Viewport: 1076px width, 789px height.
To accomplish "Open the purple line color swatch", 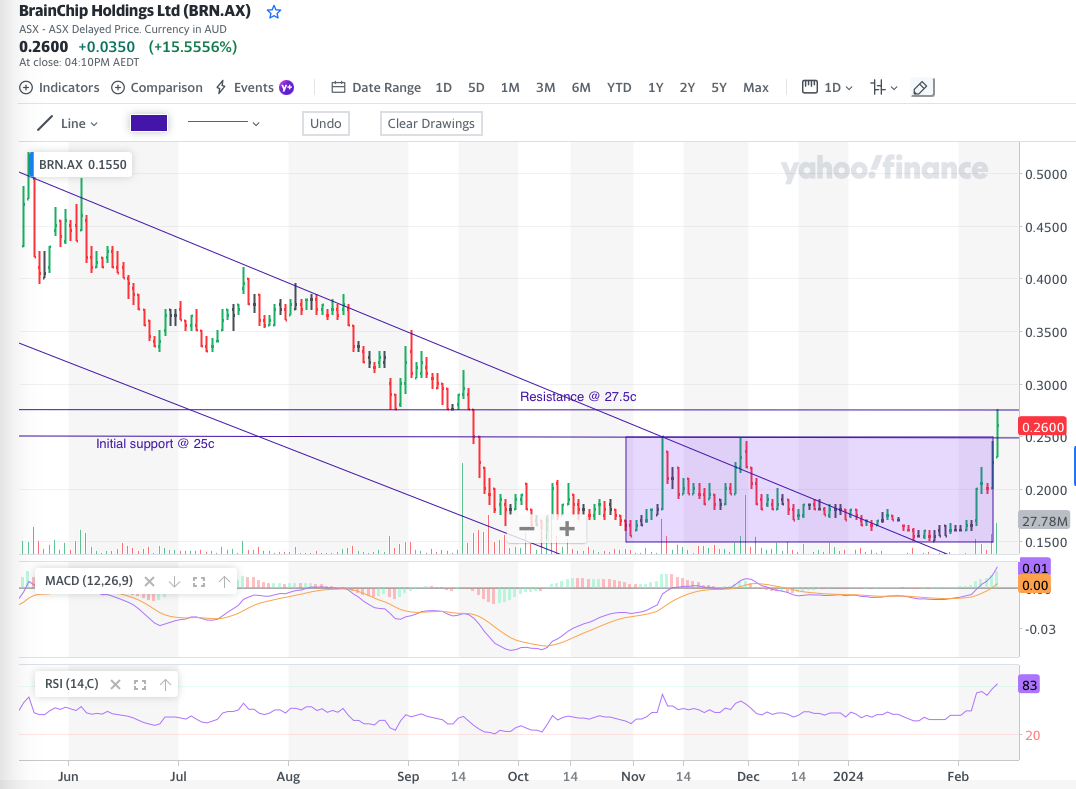I will click(149, 124).
